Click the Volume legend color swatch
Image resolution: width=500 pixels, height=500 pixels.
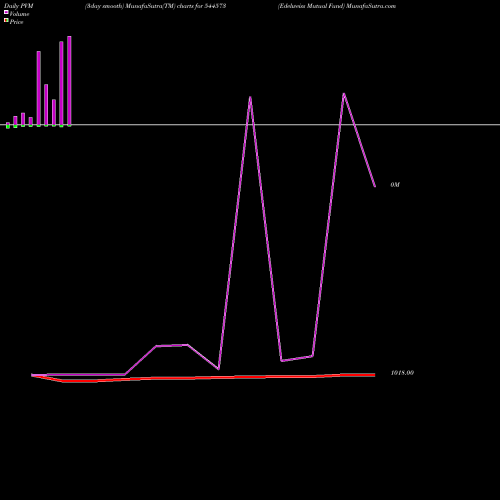tap(6, 12)
